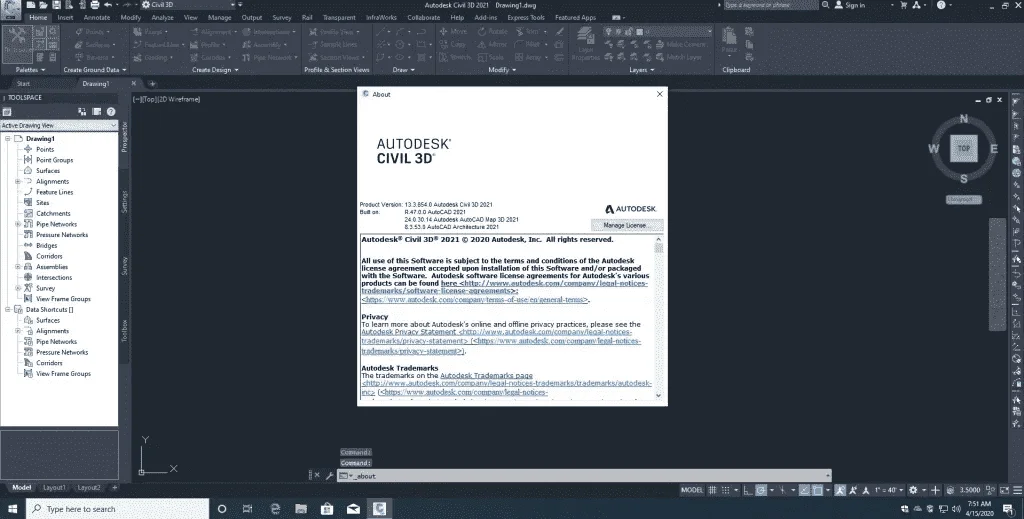Open the Civil 3D workspace dropdown in title bar
This screenshot has height=519, width=1024.
click(189, 5)
